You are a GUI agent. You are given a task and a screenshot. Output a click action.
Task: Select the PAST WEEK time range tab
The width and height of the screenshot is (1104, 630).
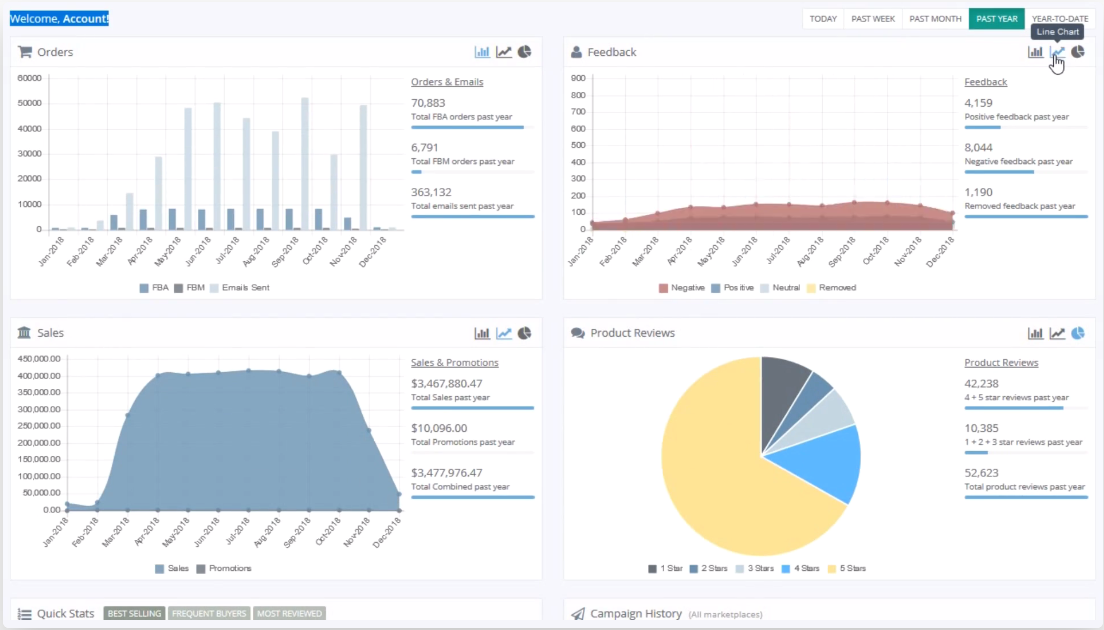872,19
